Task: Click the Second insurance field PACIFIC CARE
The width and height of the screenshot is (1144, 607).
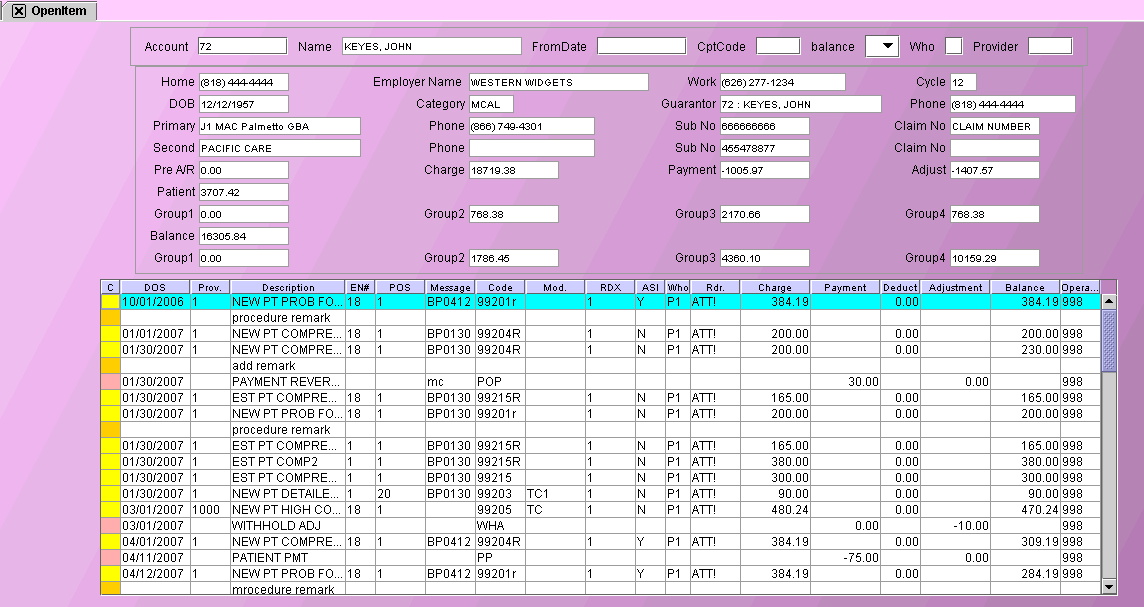Action: click(279, 148)
